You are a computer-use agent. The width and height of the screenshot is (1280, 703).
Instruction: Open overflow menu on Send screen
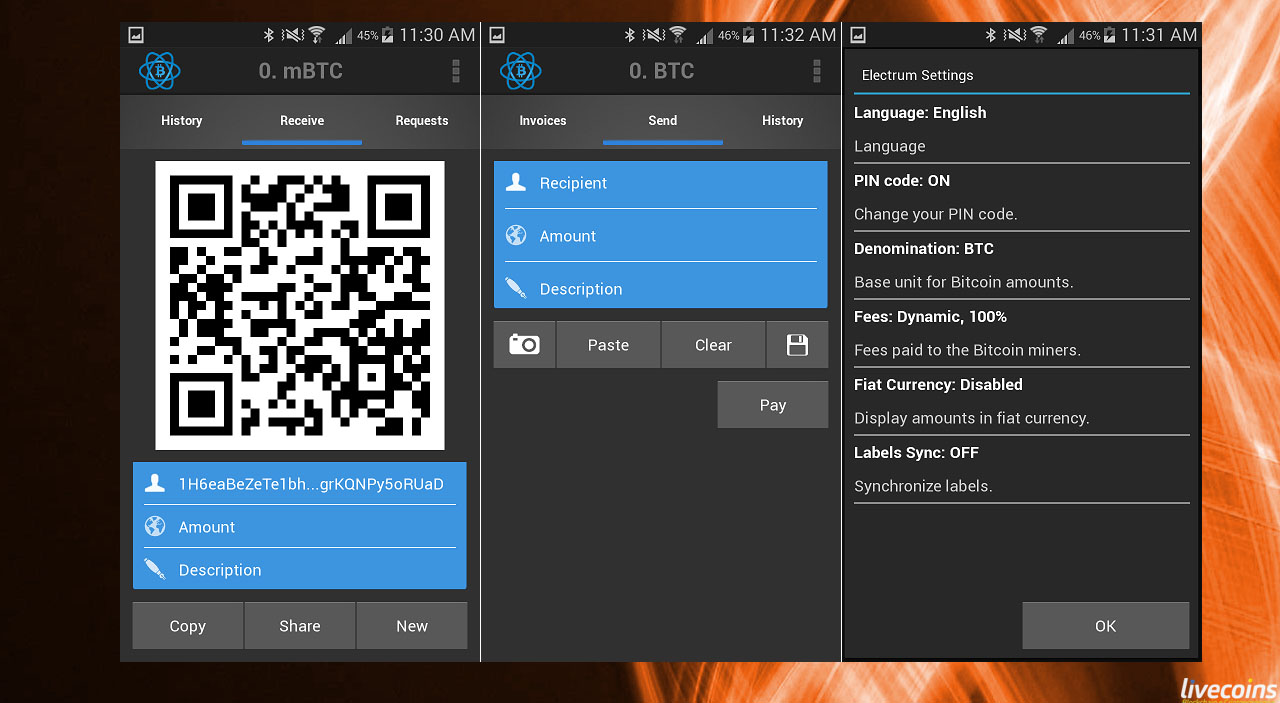[x=817, y=71]
